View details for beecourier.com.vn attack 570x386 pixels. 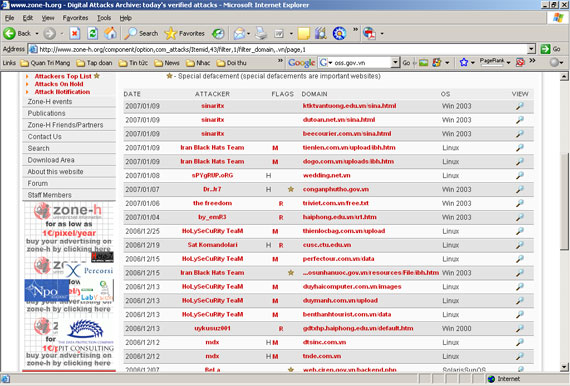tap(520, 134)
